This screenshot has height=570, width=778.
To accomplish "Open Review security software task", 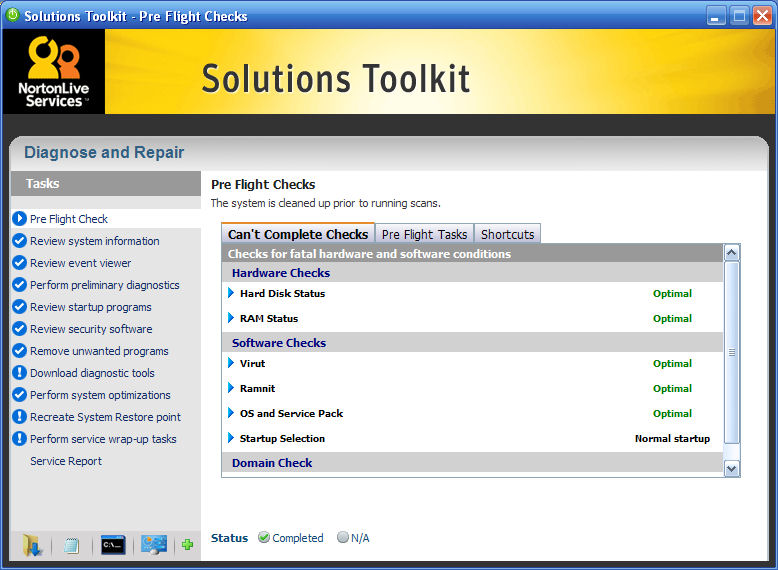I will click(x=91, y=329).
